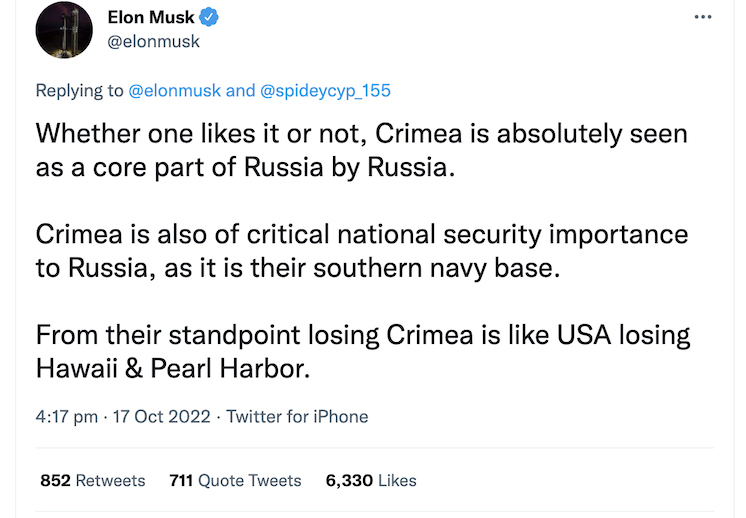Click the Elon Musk display name

pyautogui.click(x=150, y=17)
